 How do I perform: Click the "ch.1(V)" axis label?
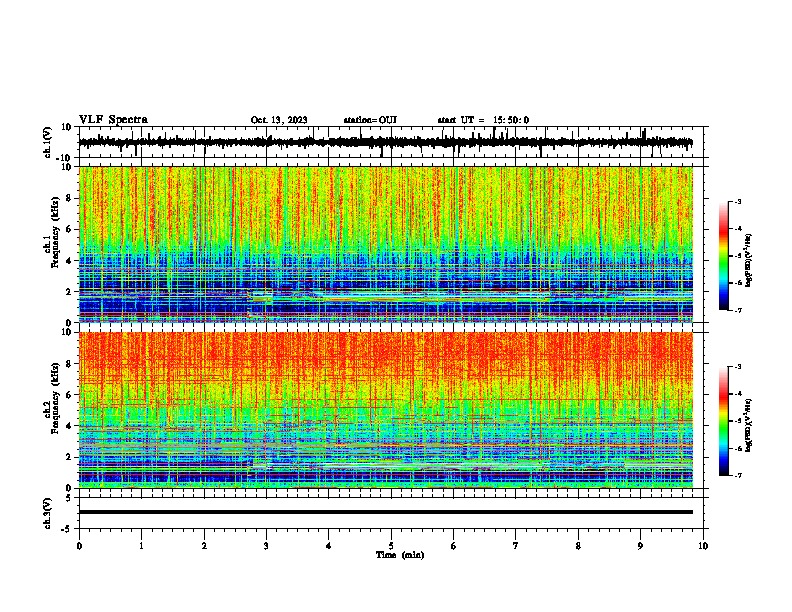47,142
